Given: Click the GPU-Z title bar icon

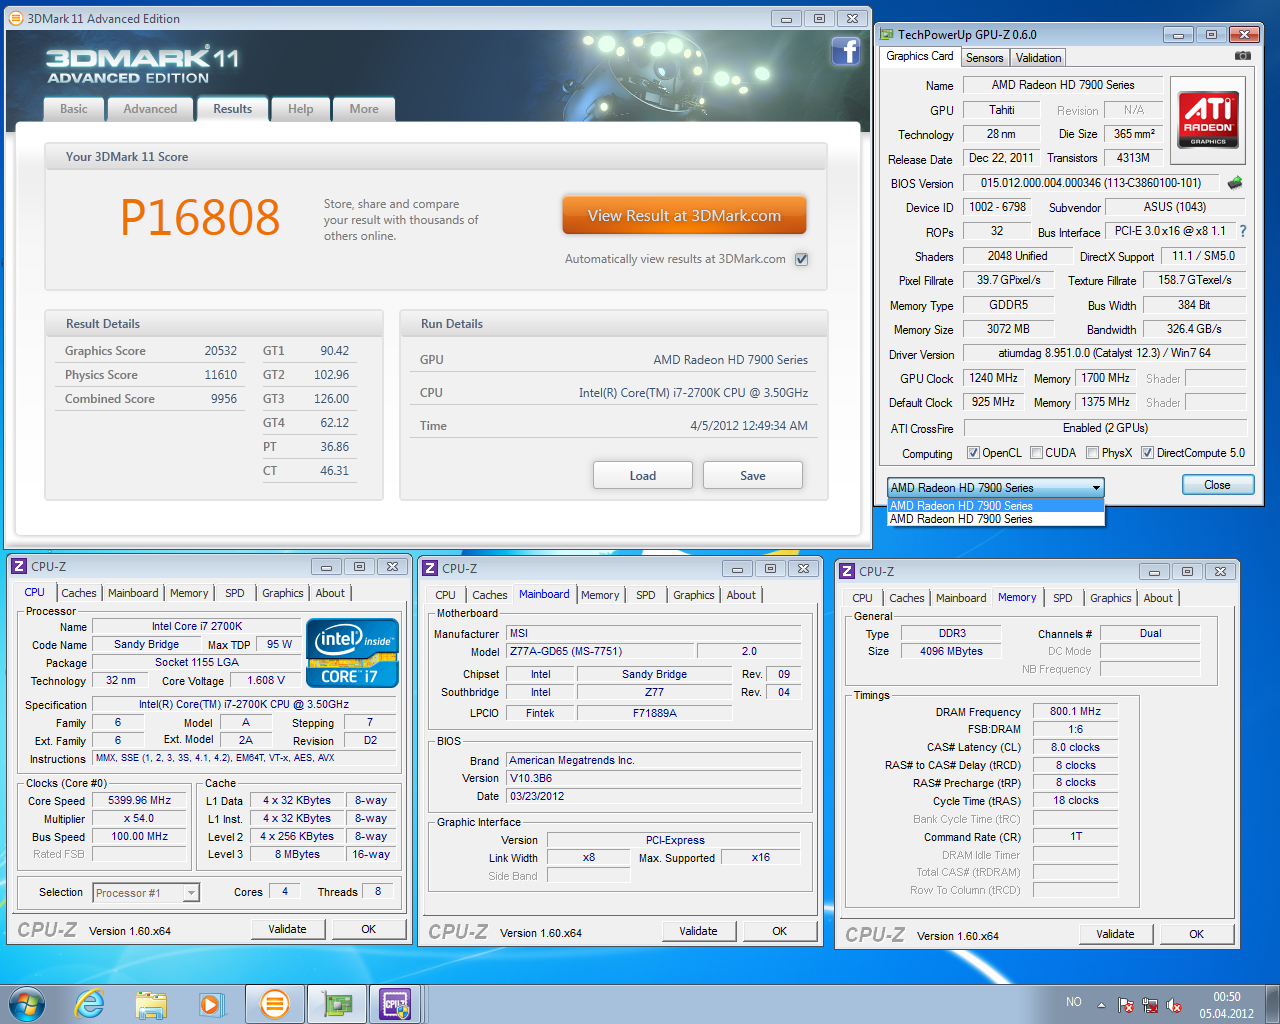Looking at the screenshot, I should point(887,34).
